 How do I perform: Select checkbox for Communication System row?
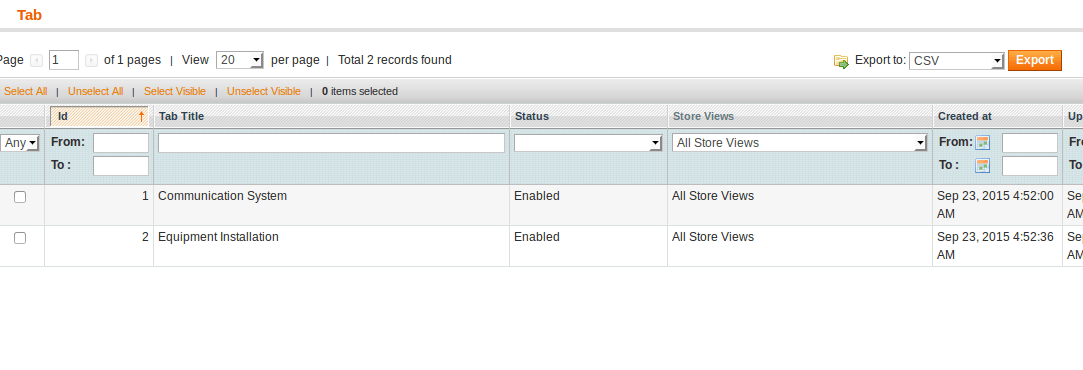[x=20, y=197]
